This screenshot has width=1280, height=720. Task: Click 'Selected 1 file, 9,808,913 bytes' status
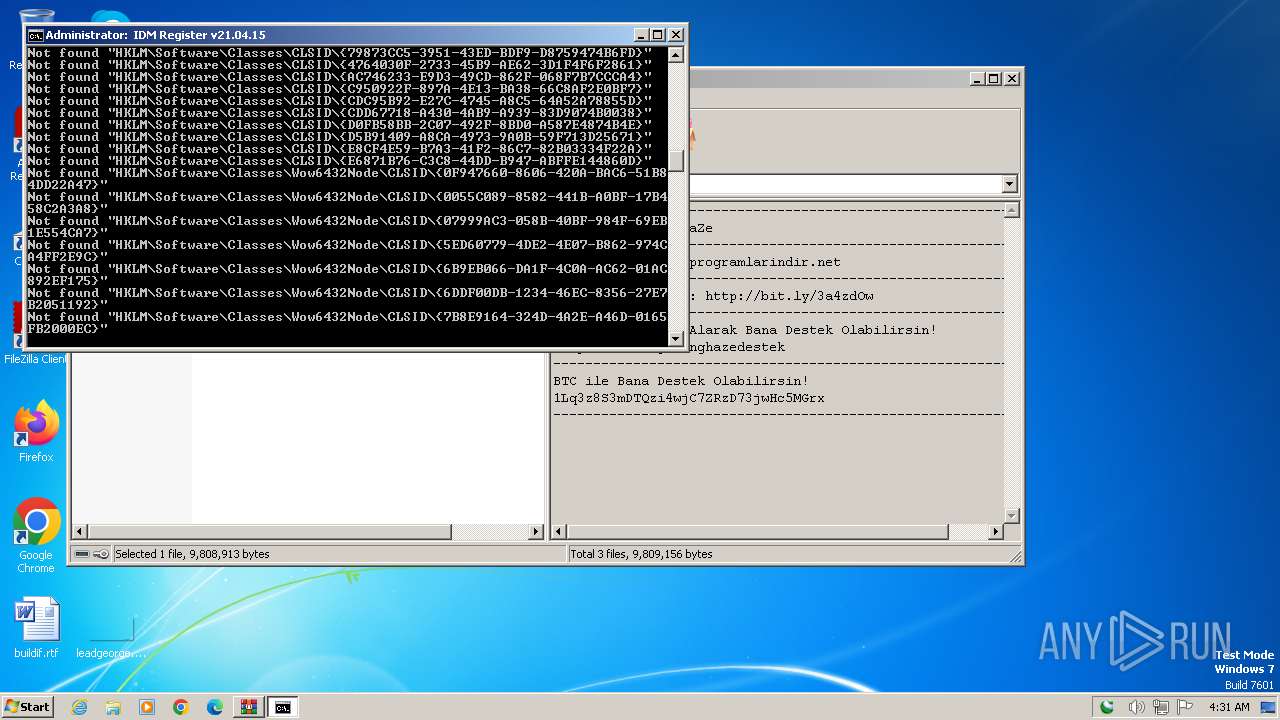192,554
